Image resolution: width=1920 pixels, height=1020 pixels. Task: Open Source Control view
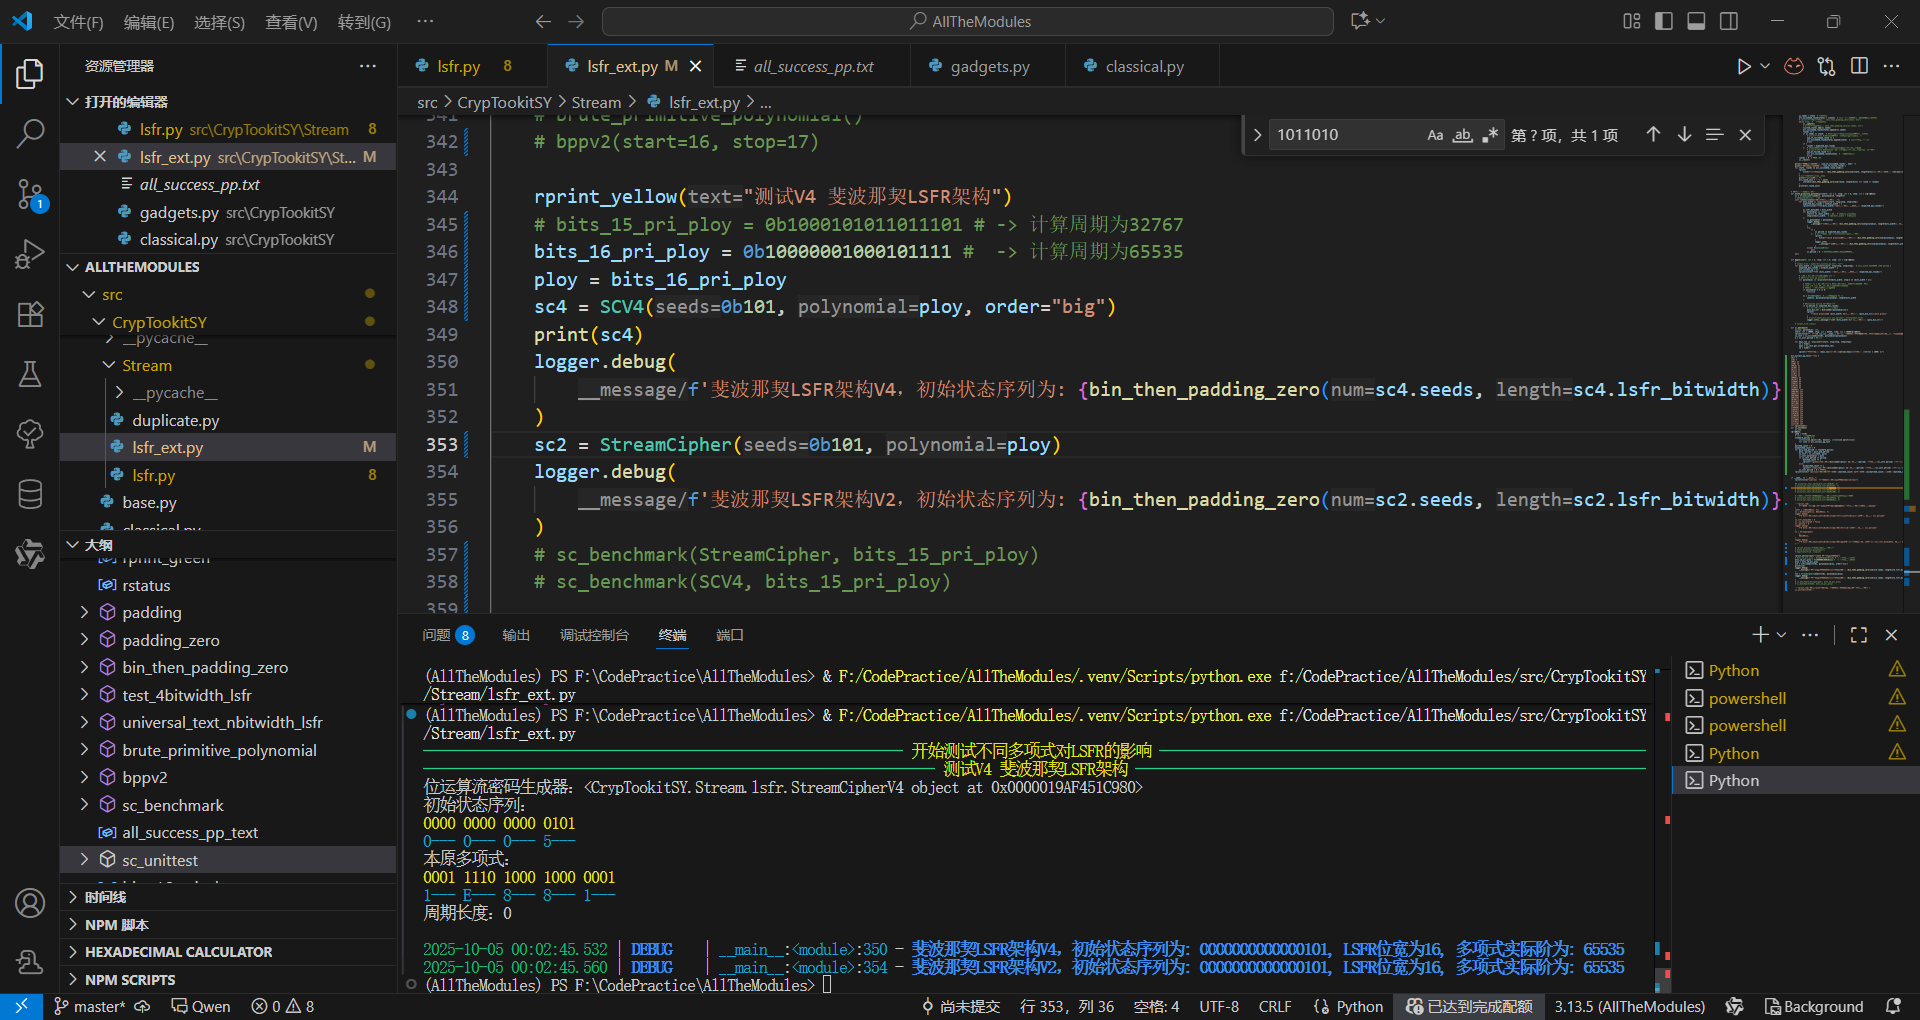click(30, 194)
